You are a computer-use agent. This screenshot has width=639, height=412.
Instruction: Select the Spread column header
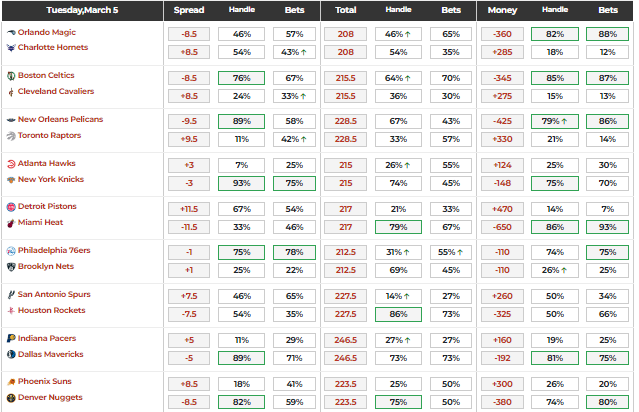[189, 10]
